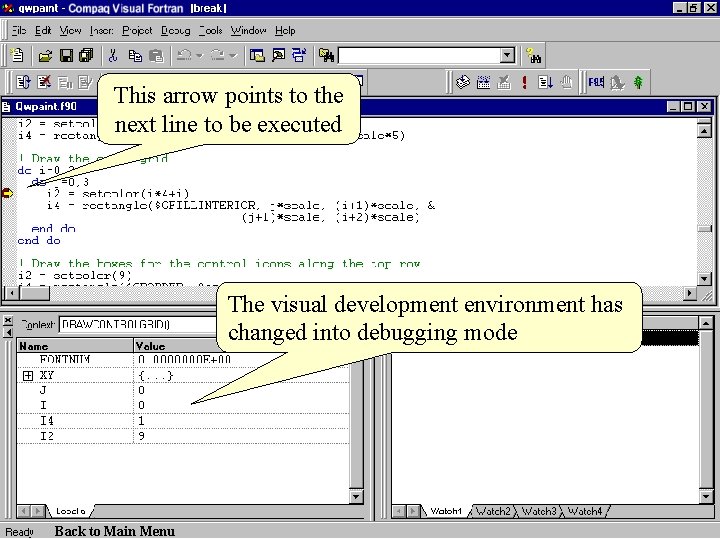Click the J variable name
Image resolution: width=720 pixels, height=540 pixels.
pyautogui.click(x=43, y=390)
